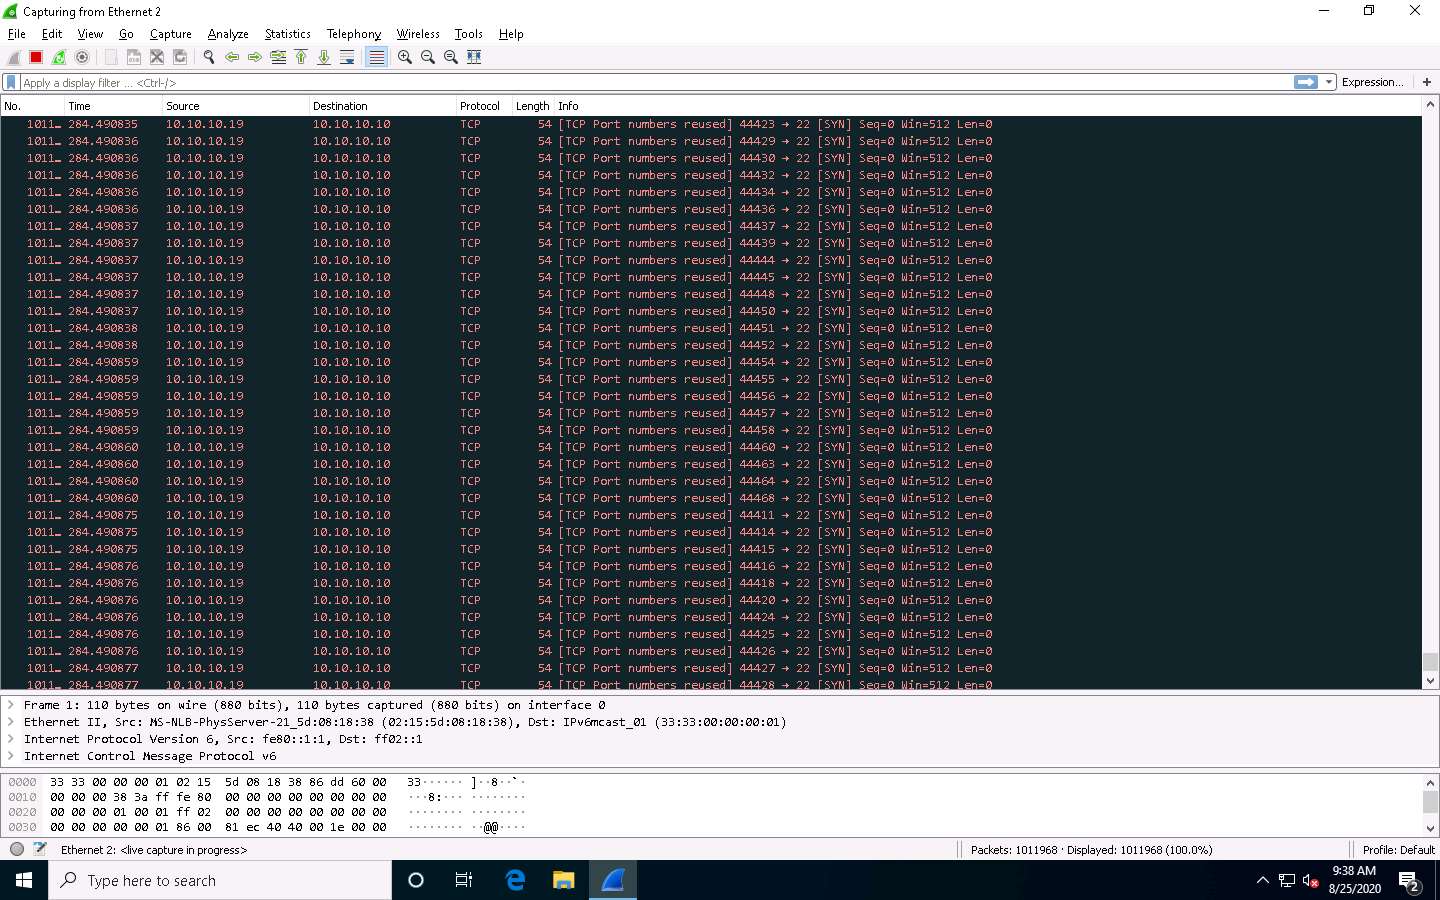Expand the Ethernet II details node
Image resolution: width=1440 pixels, height=900 pixels.
click(11, 722)
